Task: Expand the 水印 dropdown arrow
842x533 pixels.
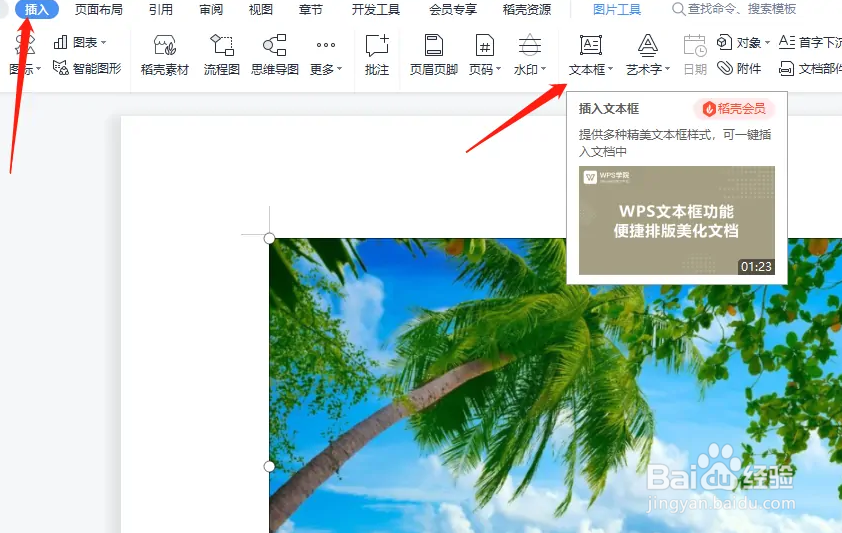Action: 543,69
